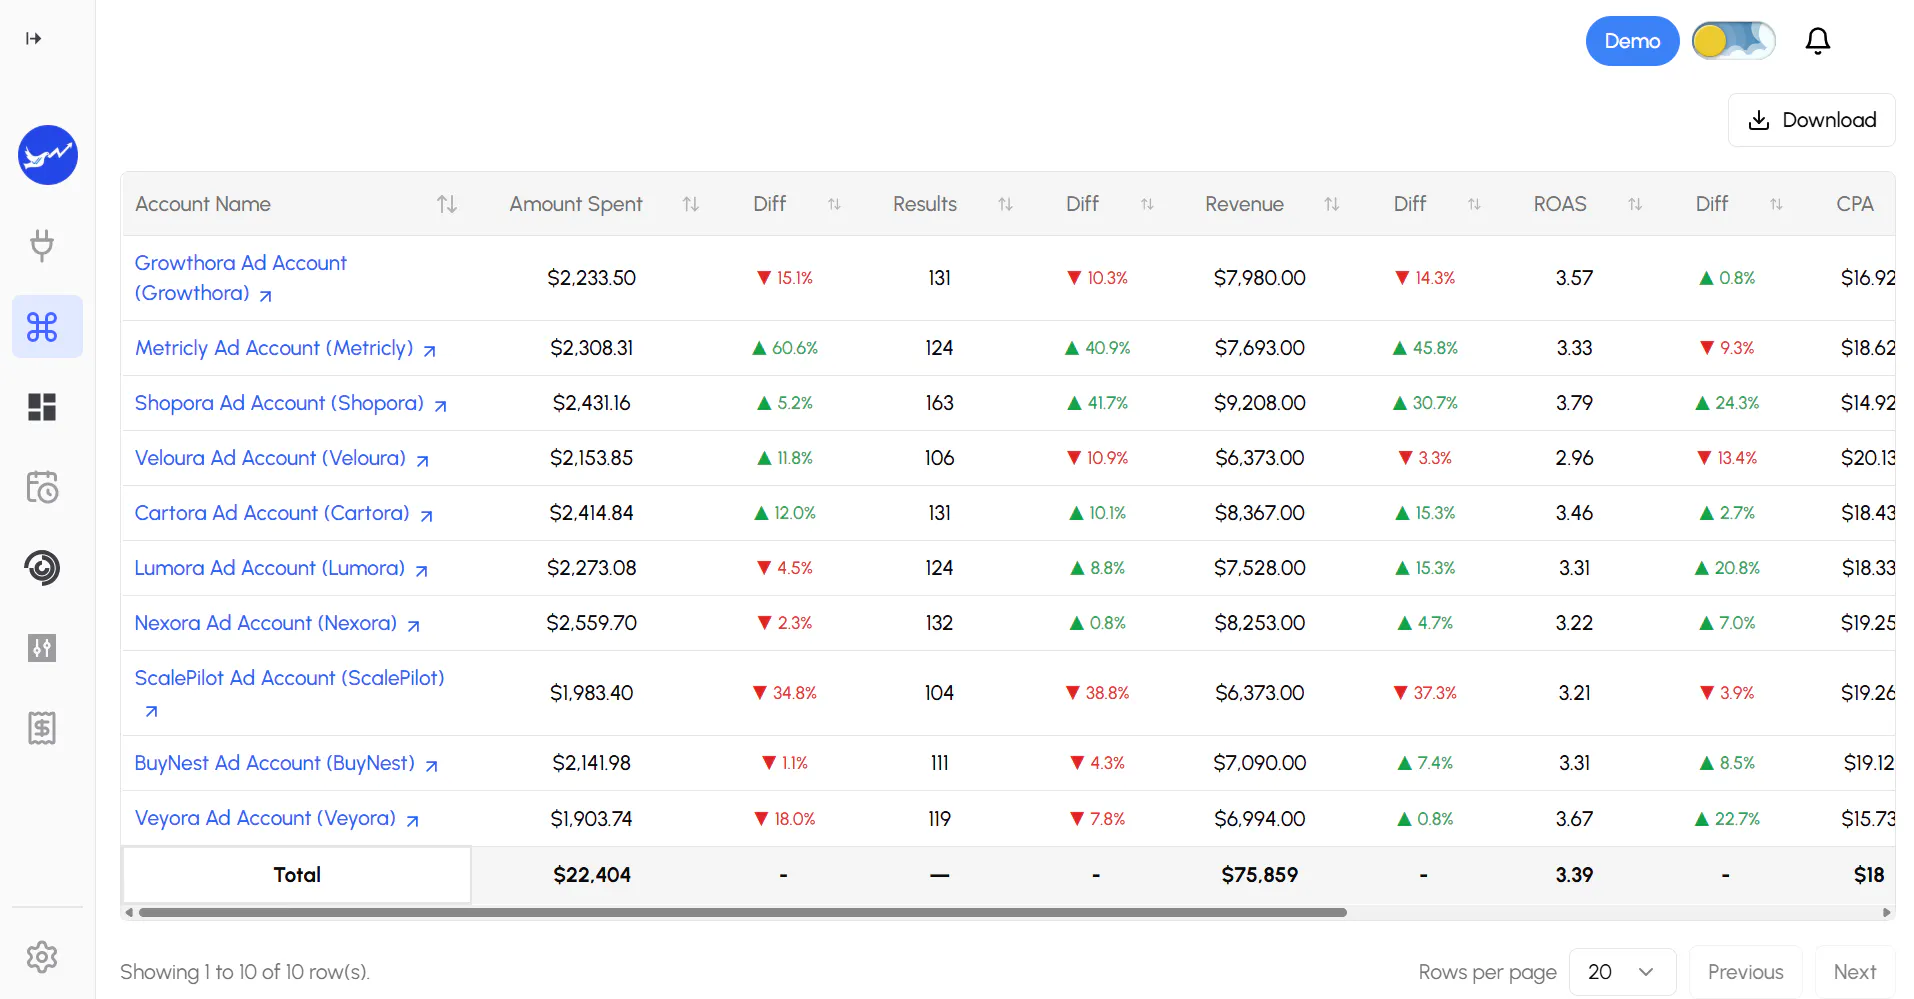Open BuyNest Ad Account link

[x=286, y=763]
